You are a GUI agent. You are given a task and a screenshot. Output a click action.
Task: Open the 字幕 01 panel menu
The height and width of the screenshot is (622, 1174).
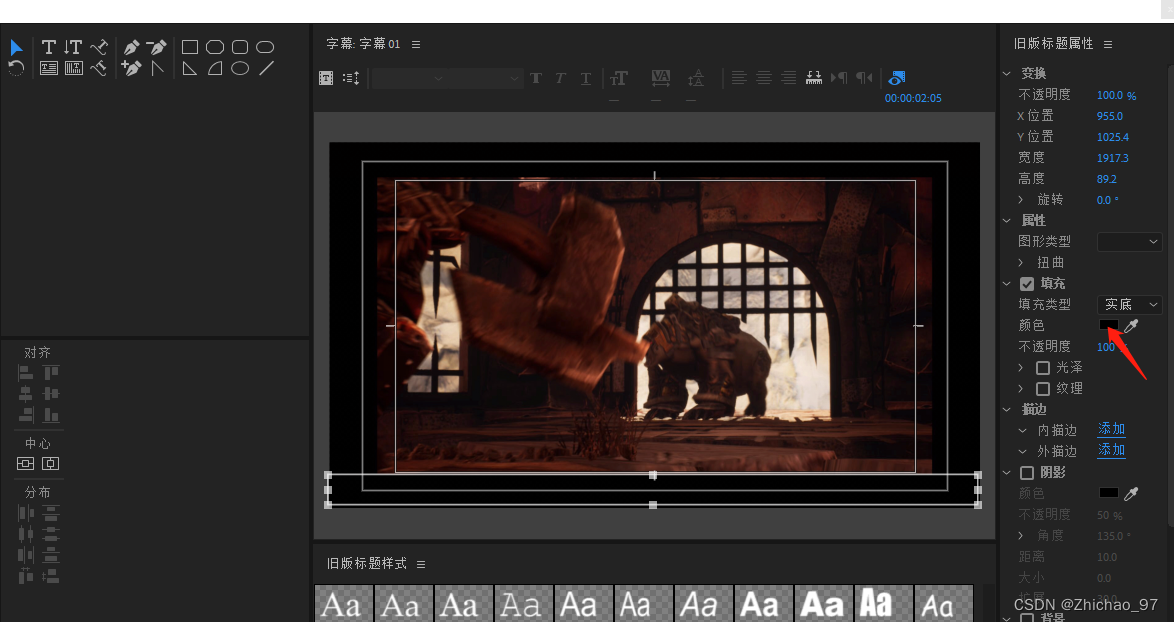416,44
